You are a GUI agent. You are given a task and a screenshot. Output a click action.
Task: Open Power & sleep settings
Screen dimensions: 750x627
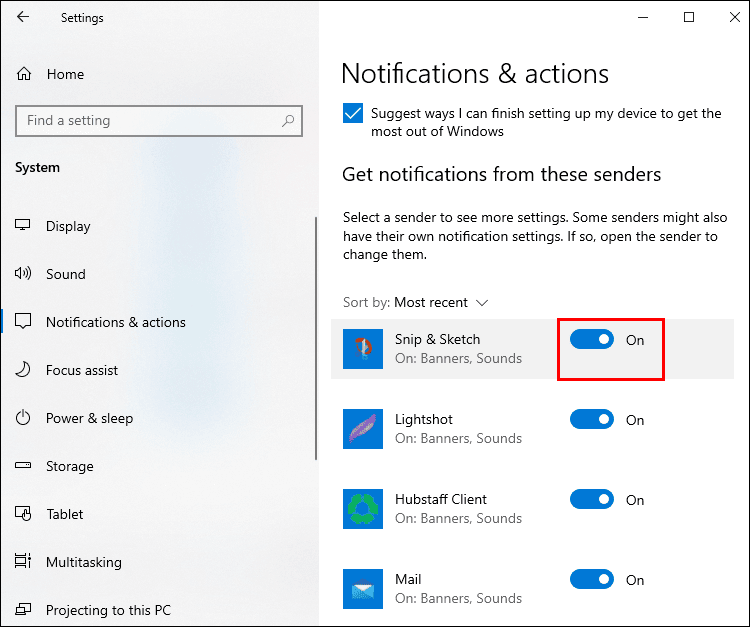[89, 418]
